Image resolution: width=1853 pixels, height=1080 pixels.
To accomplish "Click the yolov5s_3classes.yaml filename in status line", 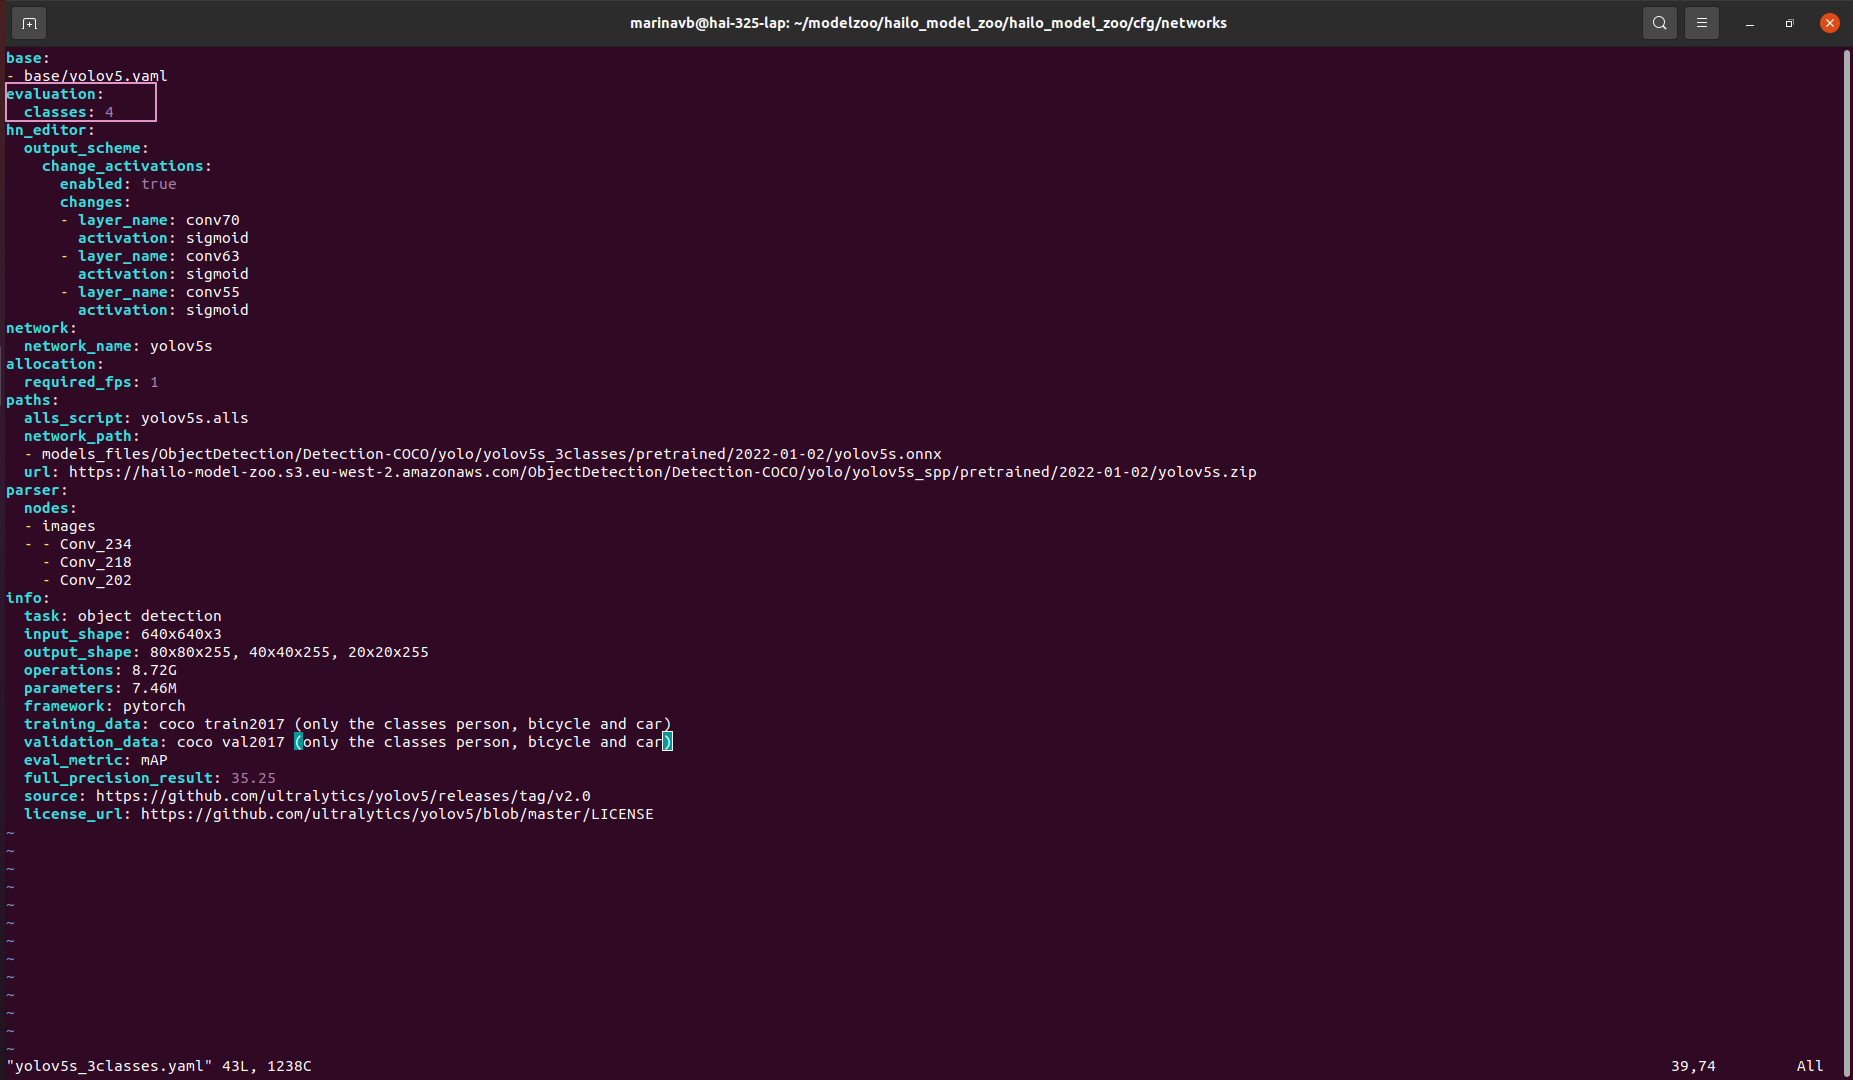I will (x=109, y=1066).
